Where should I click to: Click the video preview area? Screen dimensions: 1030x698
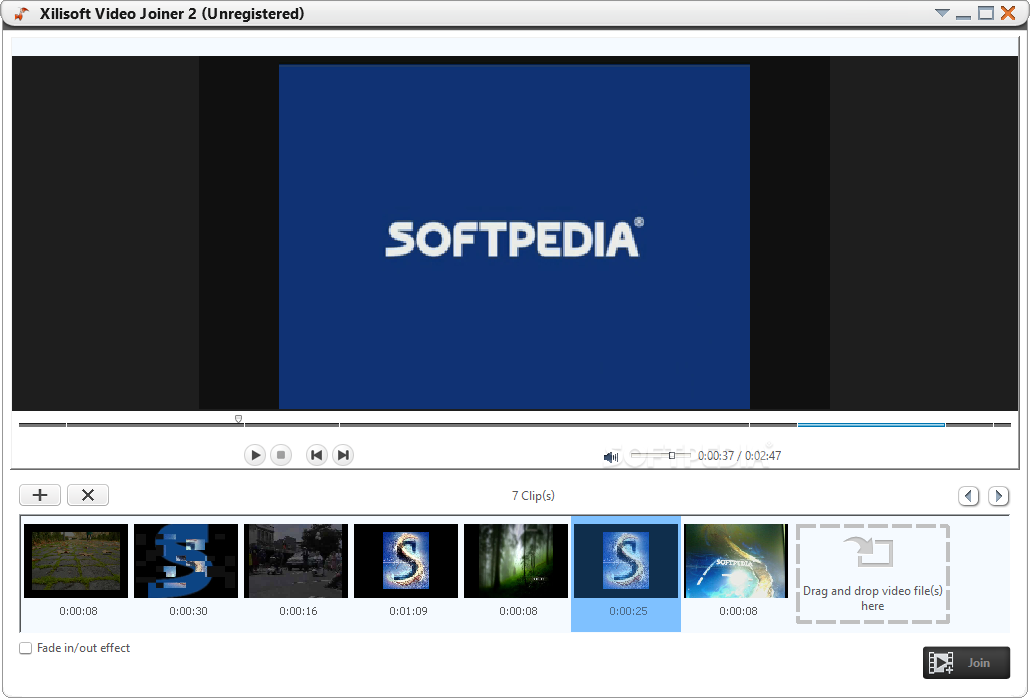tap(514, 233)
